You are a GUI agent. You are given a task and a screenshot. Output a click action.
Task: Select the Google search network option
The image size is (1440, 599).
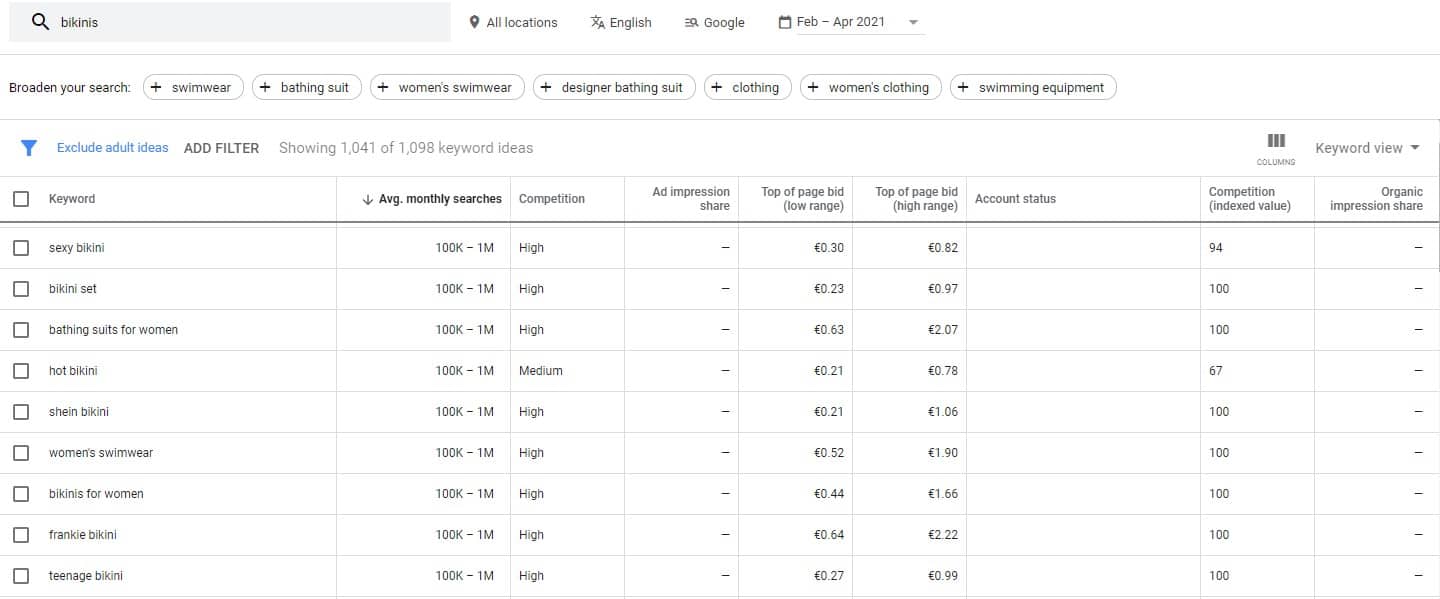click(x=714, y=22)
